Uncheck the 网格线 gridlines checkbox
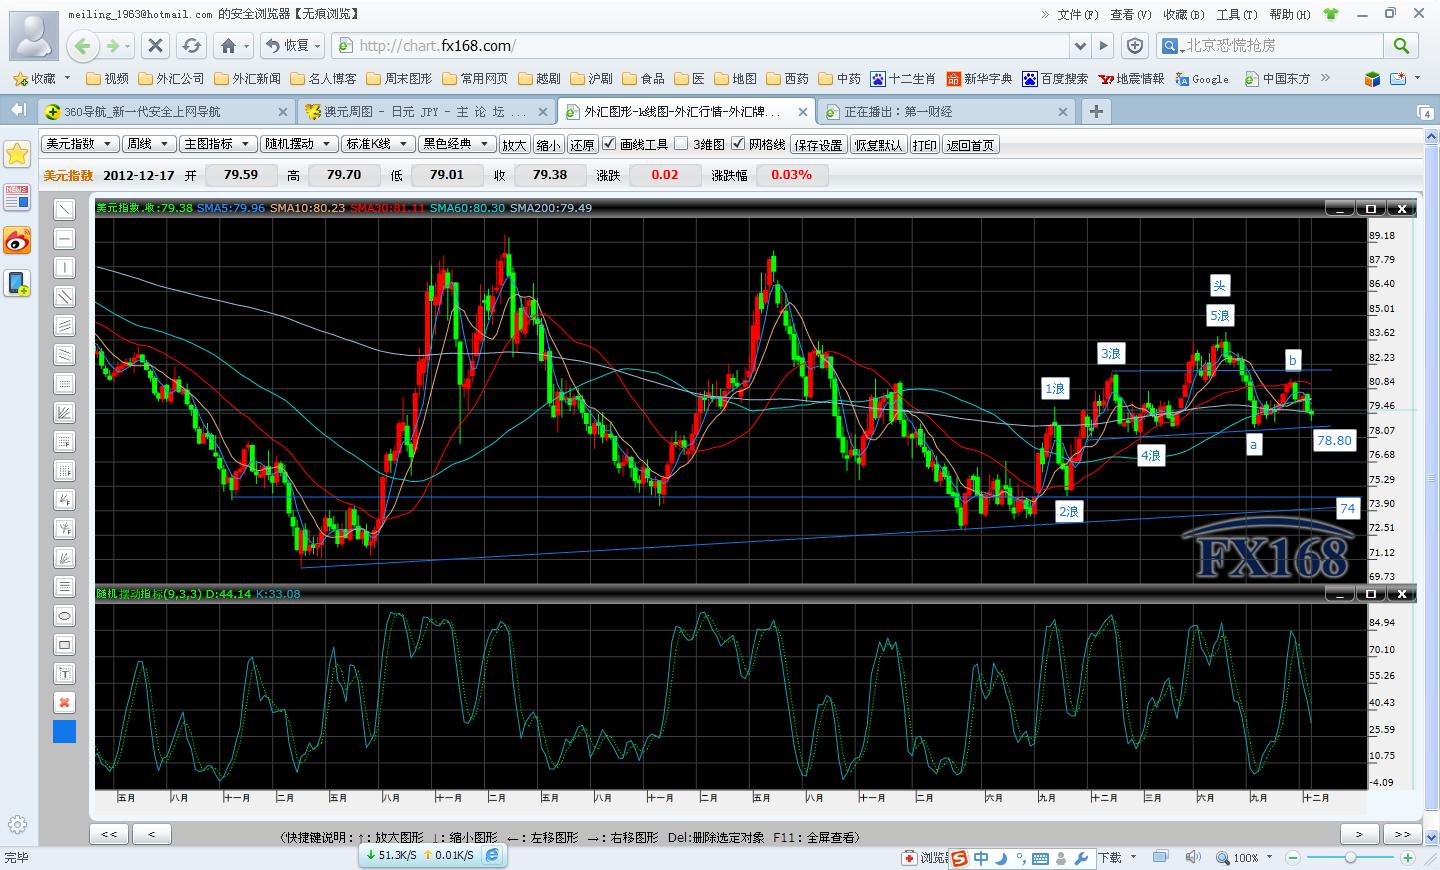Image resolution: width=1440 pixels, height=870 pixels. pyautogui.click(x=738, y=144)
